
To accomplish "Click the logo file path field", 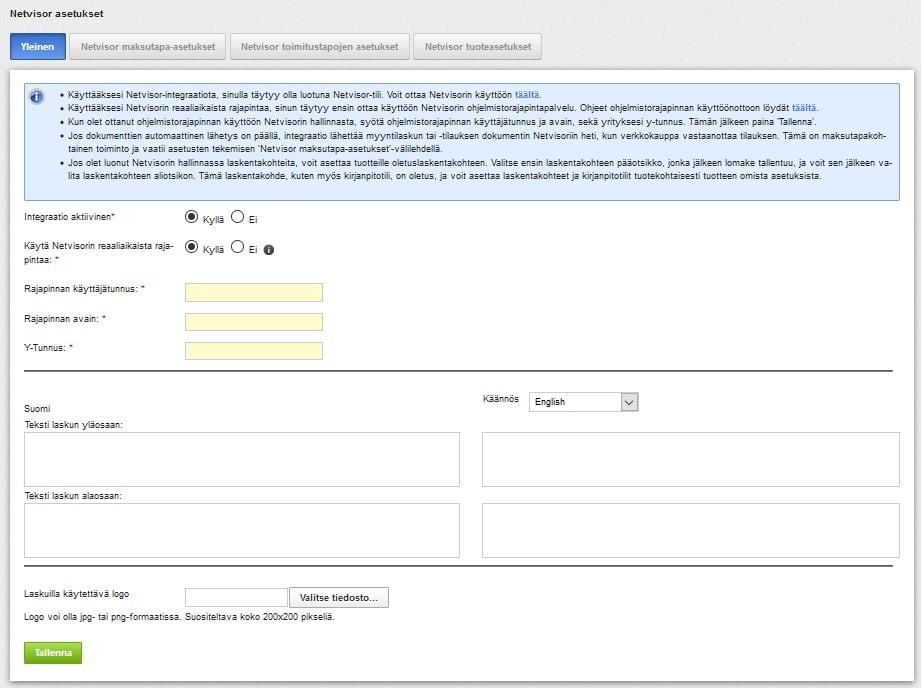I will [236, 598].
